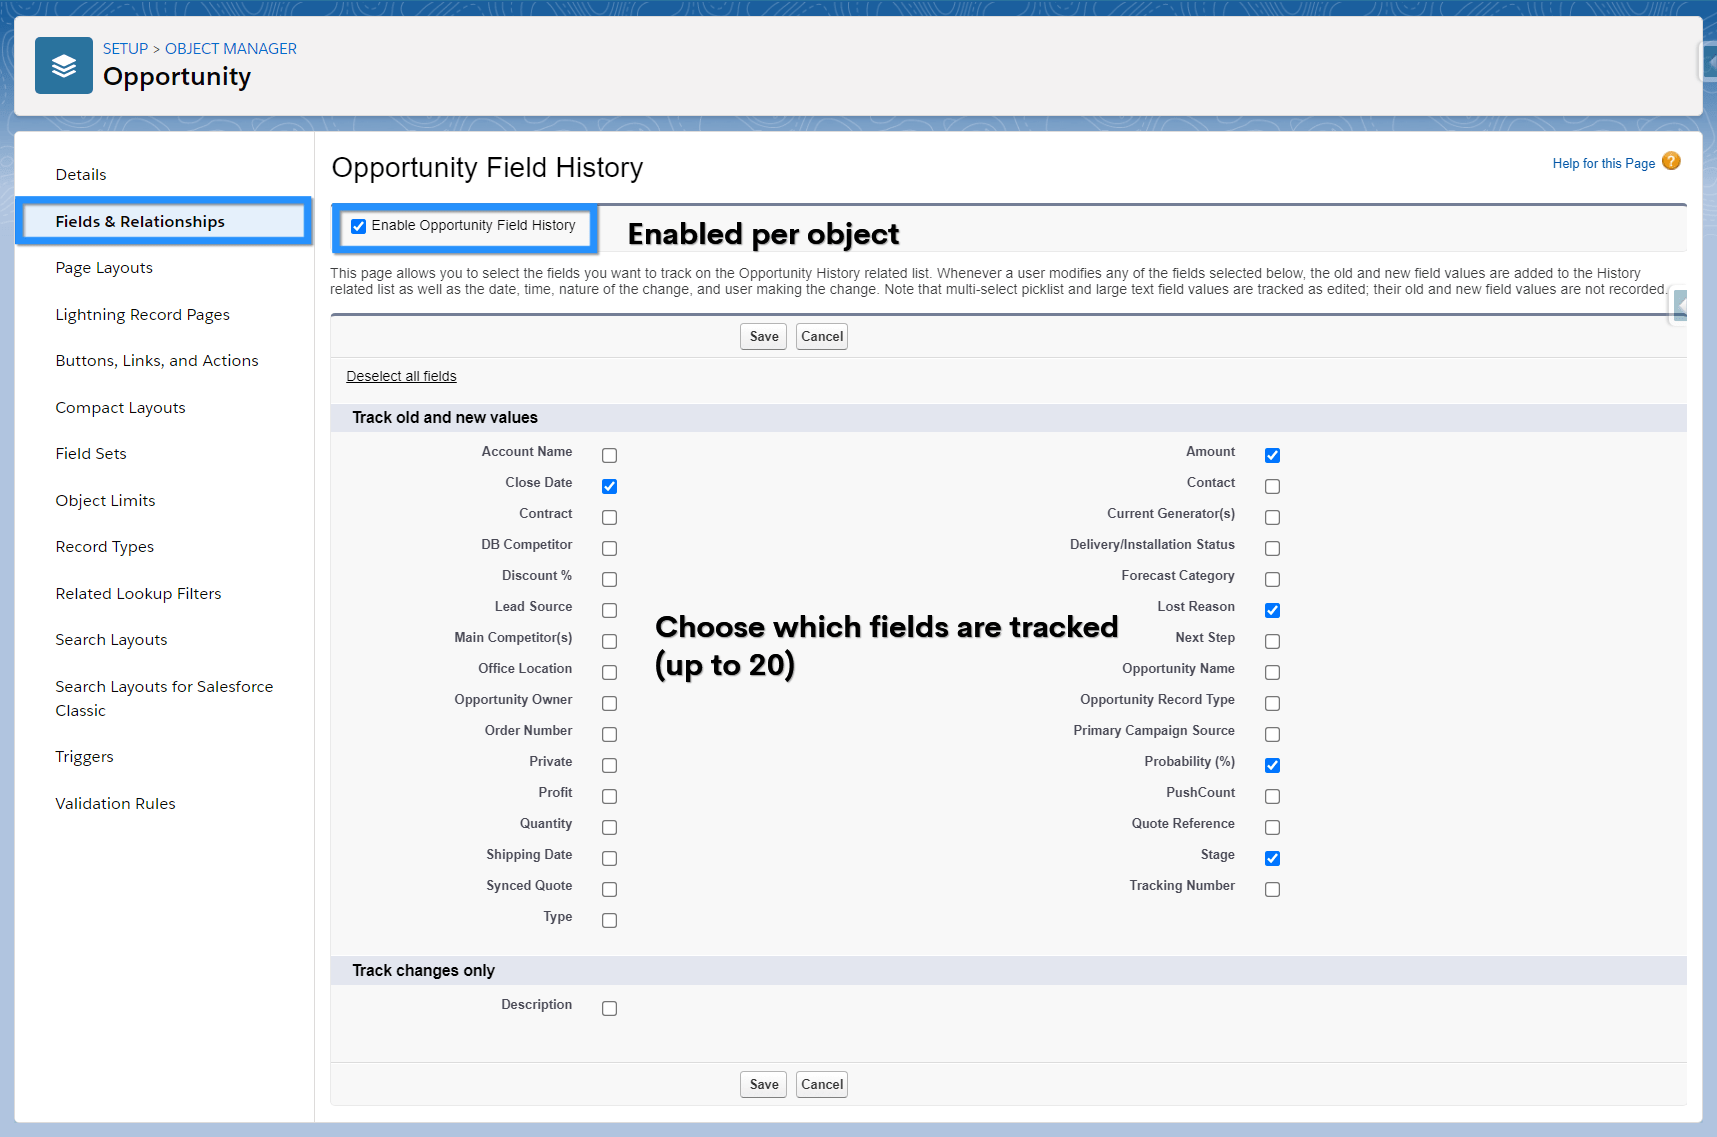Image resolution: width=1717 pixels, height=1137 pixels.
Task: Enable tracking for Lead Source
Action: tap(609, 610)
